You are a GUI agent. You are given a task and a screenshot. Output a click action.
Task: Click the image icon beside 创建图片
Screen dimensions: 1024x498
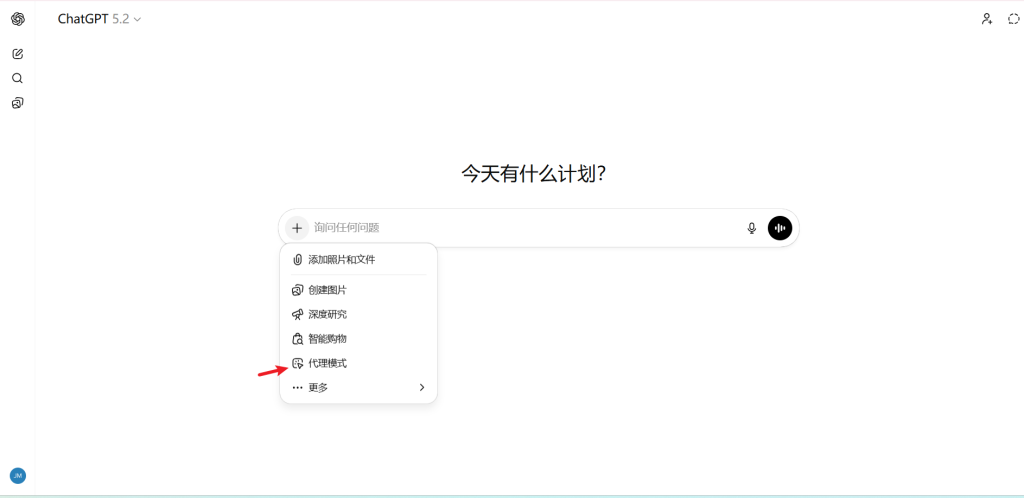(297, 290)
